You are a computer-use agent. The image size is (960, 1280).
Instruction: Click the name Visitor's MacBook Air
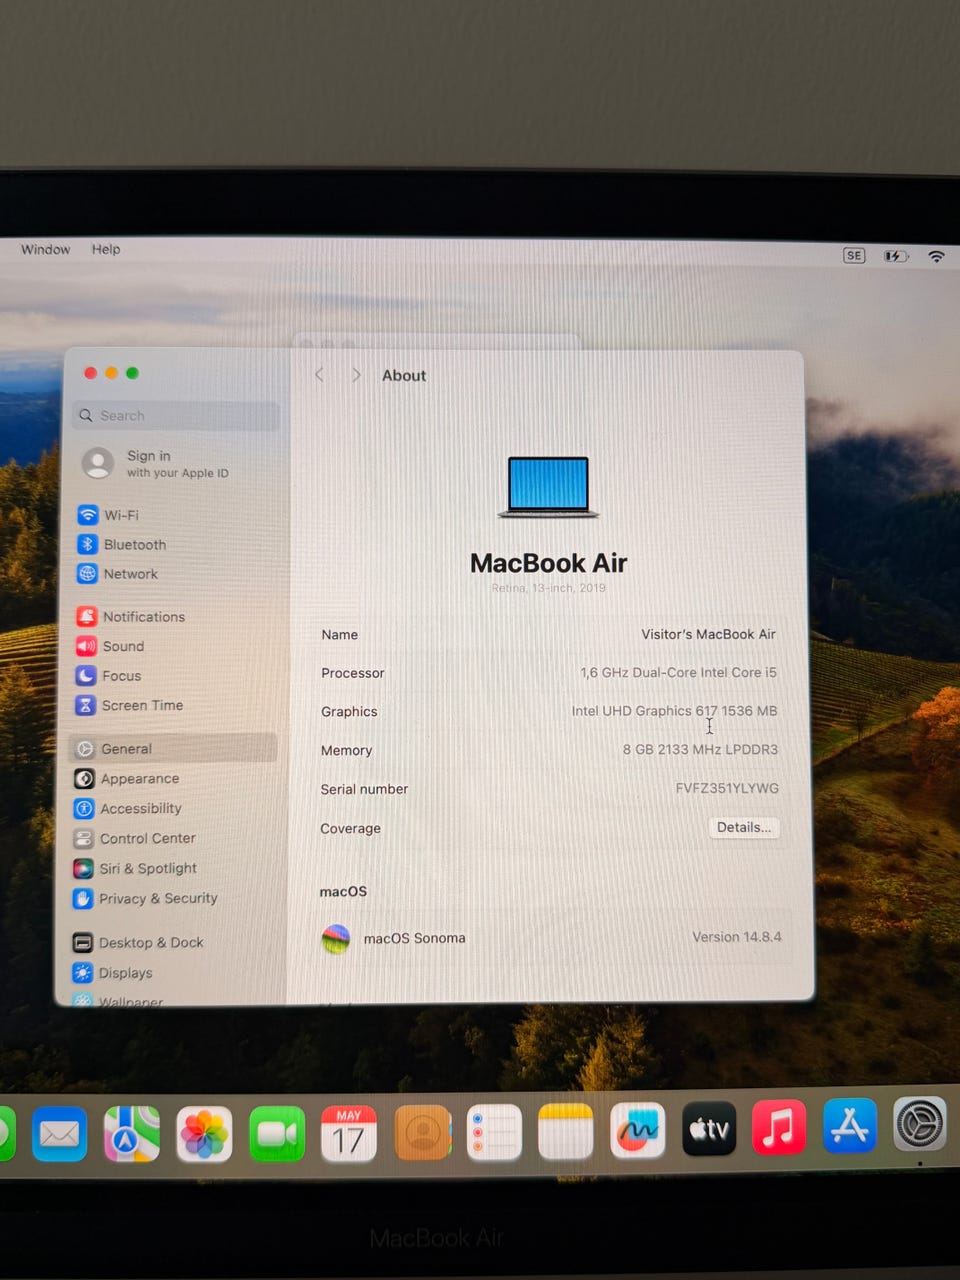coord(708,634)
